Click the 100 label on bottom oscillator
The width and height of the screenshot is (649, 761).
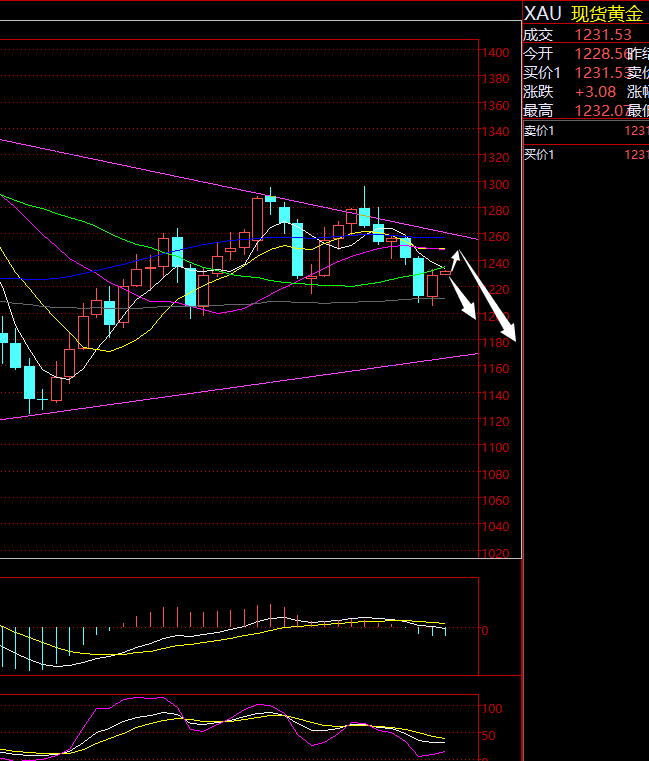pyautogui.click(x=492, y=708)
